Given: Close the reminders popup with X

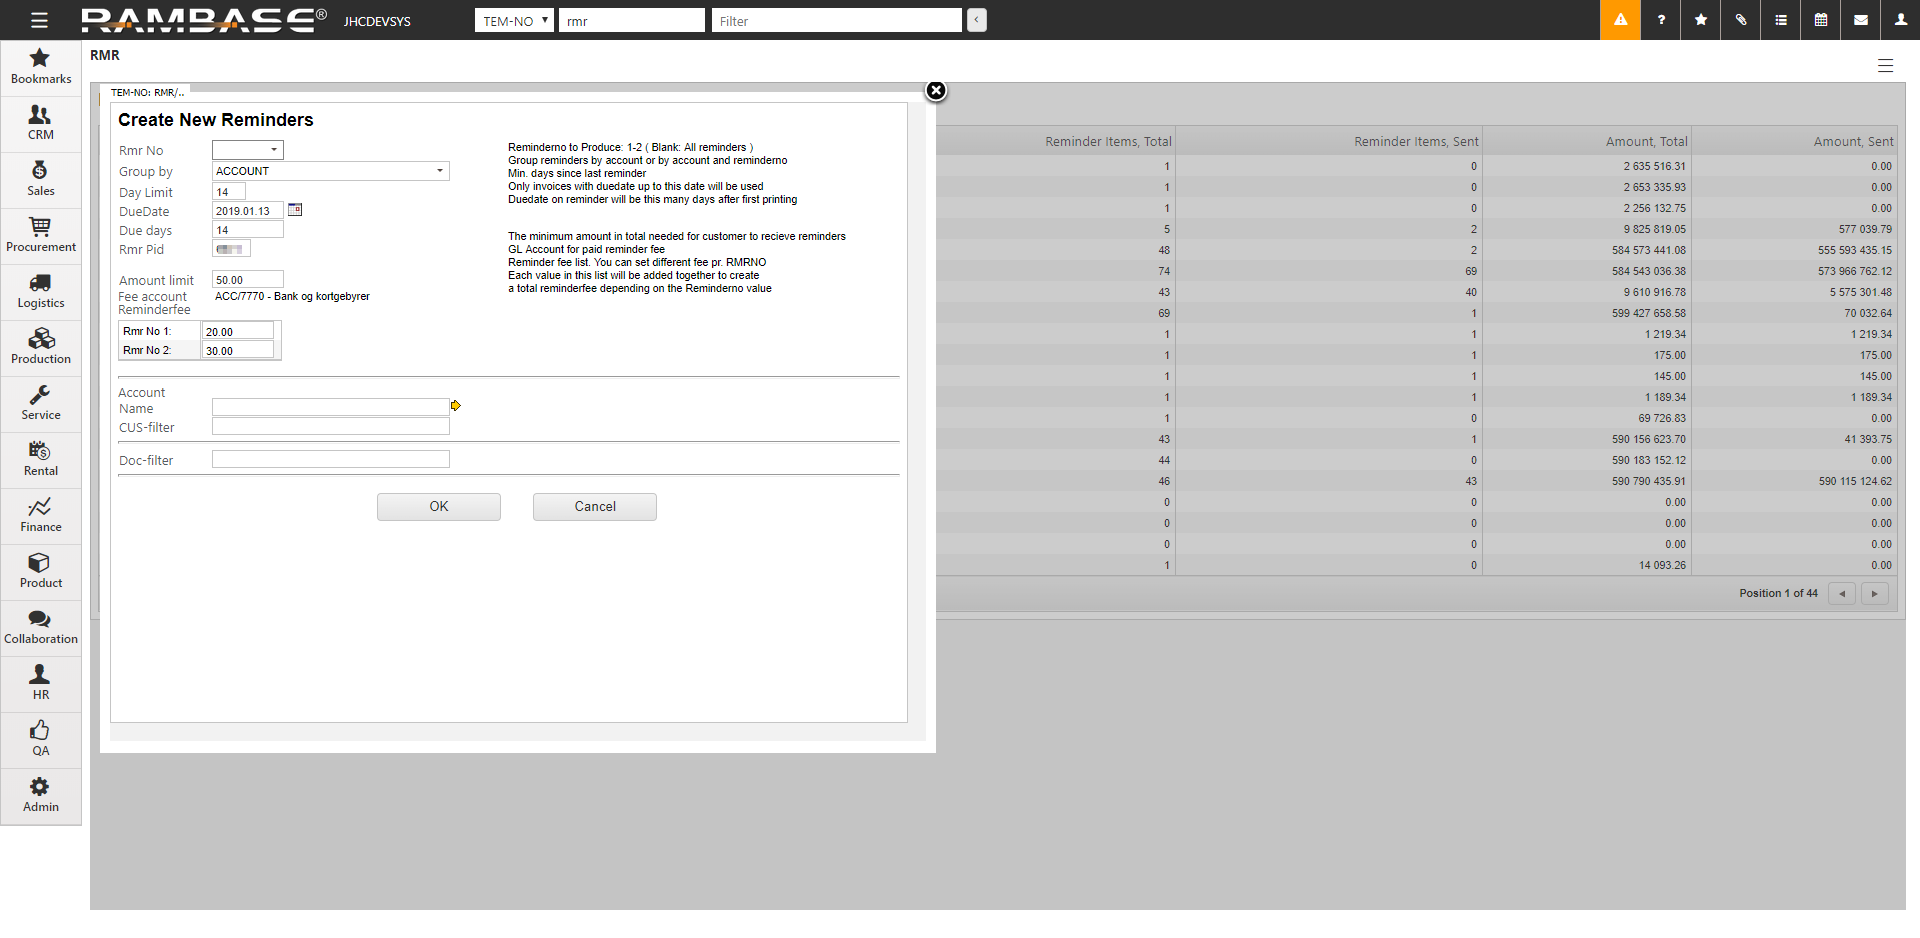Looking at the screenshot, I should pyautogui.click(x=936, y=91).
